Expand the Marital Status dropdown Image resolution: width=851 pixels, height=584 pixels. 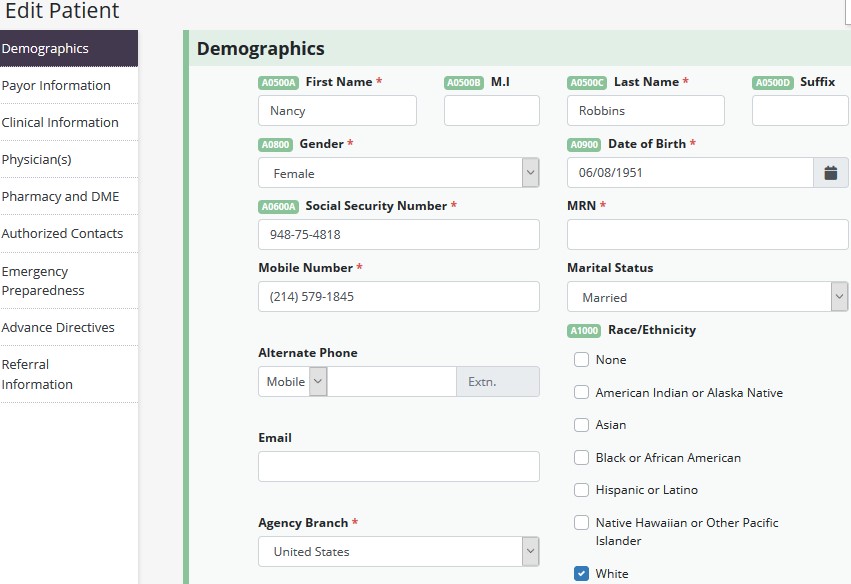coord(707,297)
